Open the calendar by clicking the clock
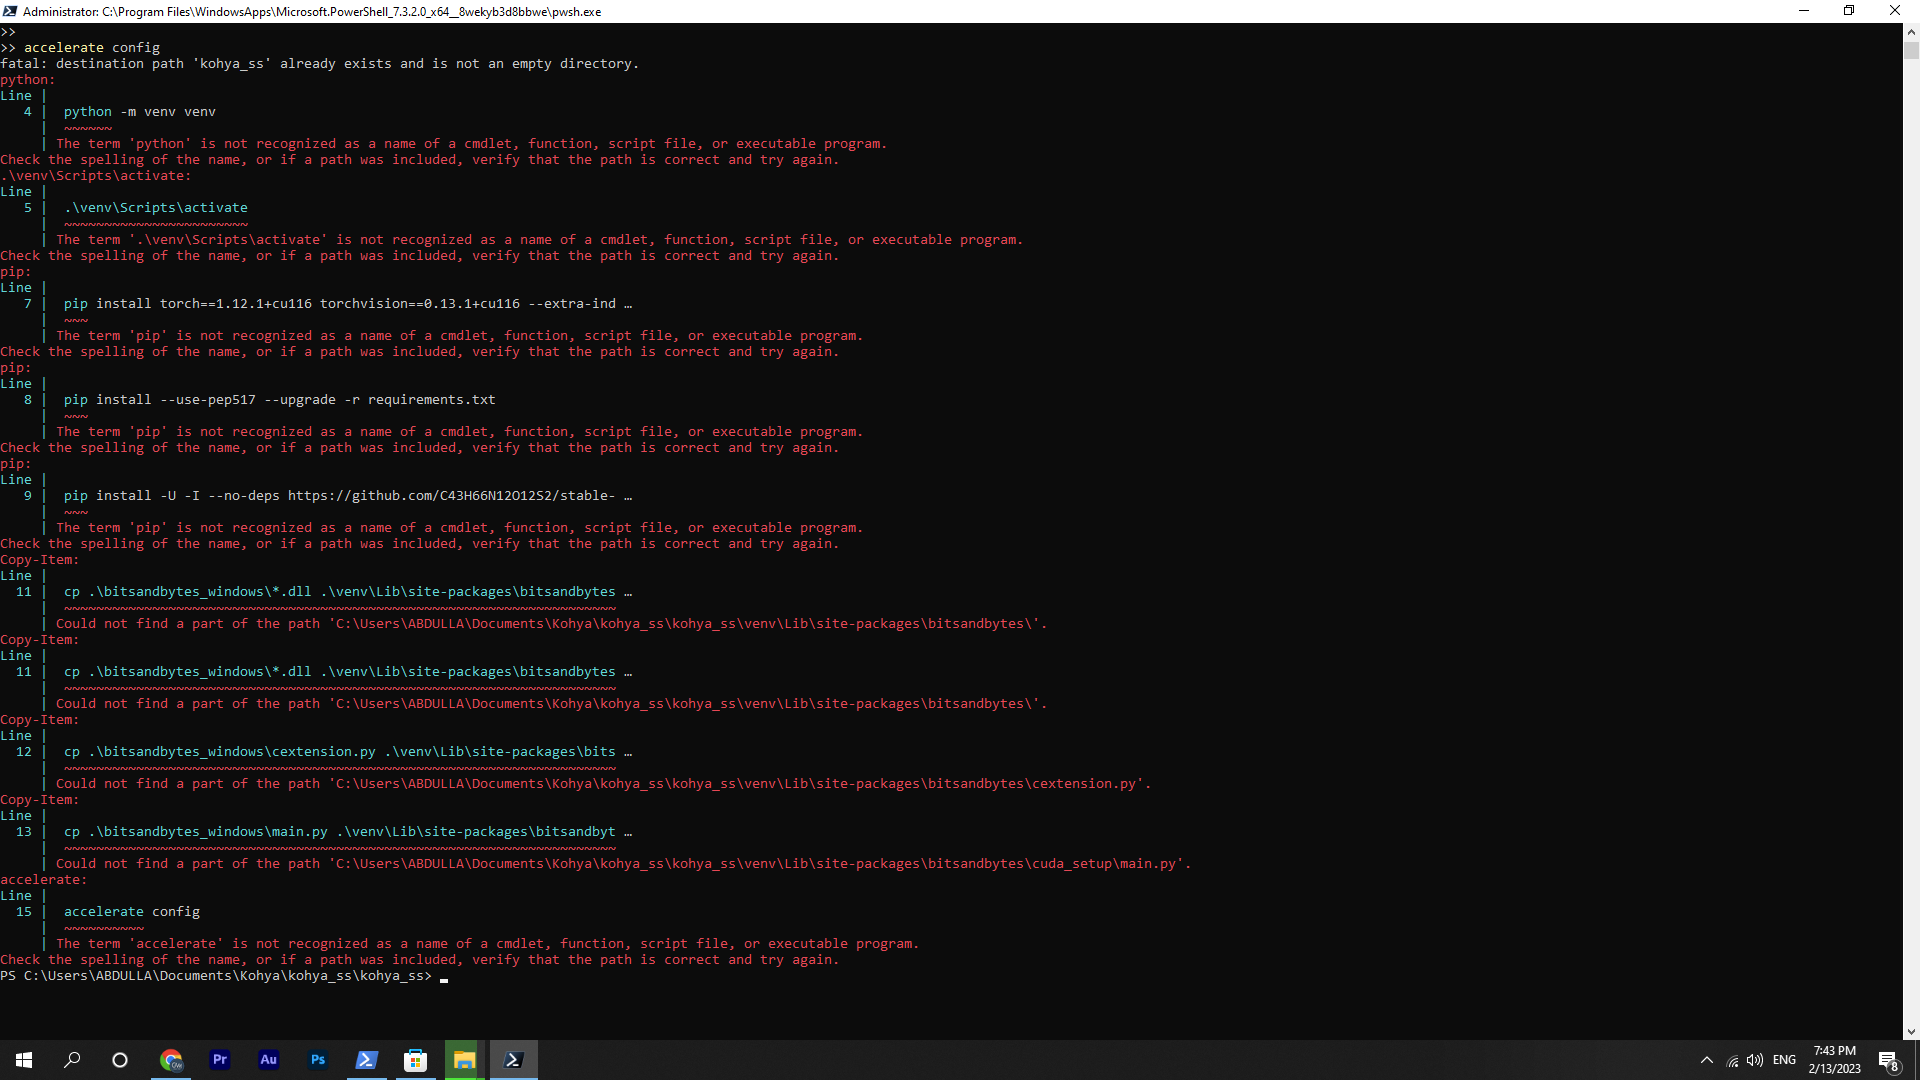 [1834, 1060]
